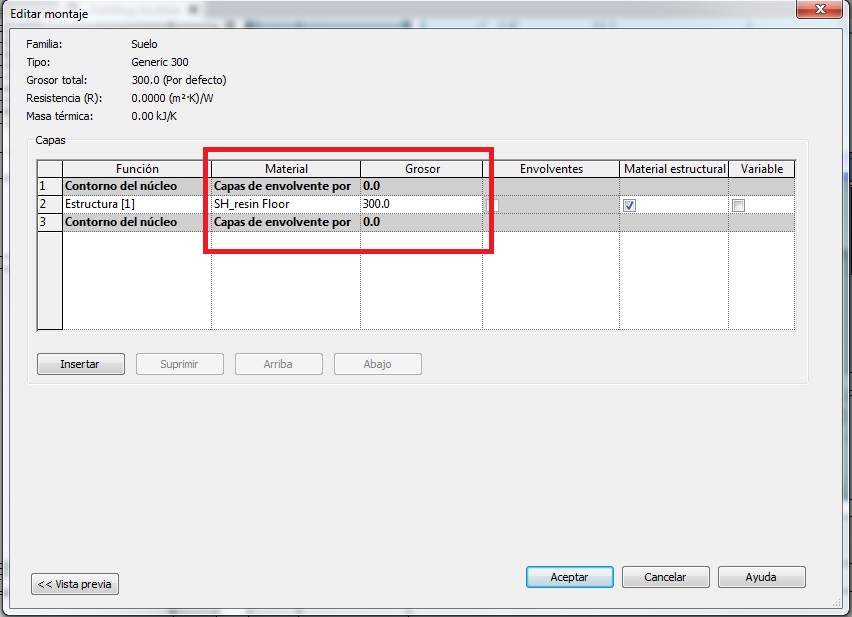Enable Variable checkbox for Estructura layer
Viewport: 852px width, 617px height.
point(738,205)
